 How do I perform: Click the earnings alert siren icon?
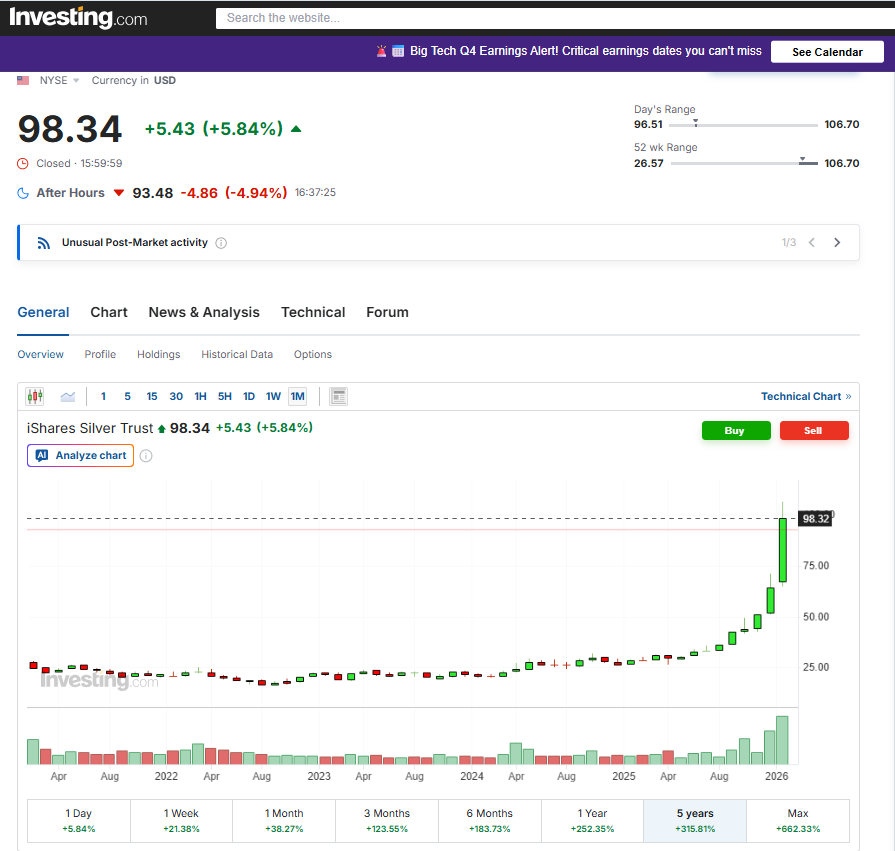pos(381,51)
